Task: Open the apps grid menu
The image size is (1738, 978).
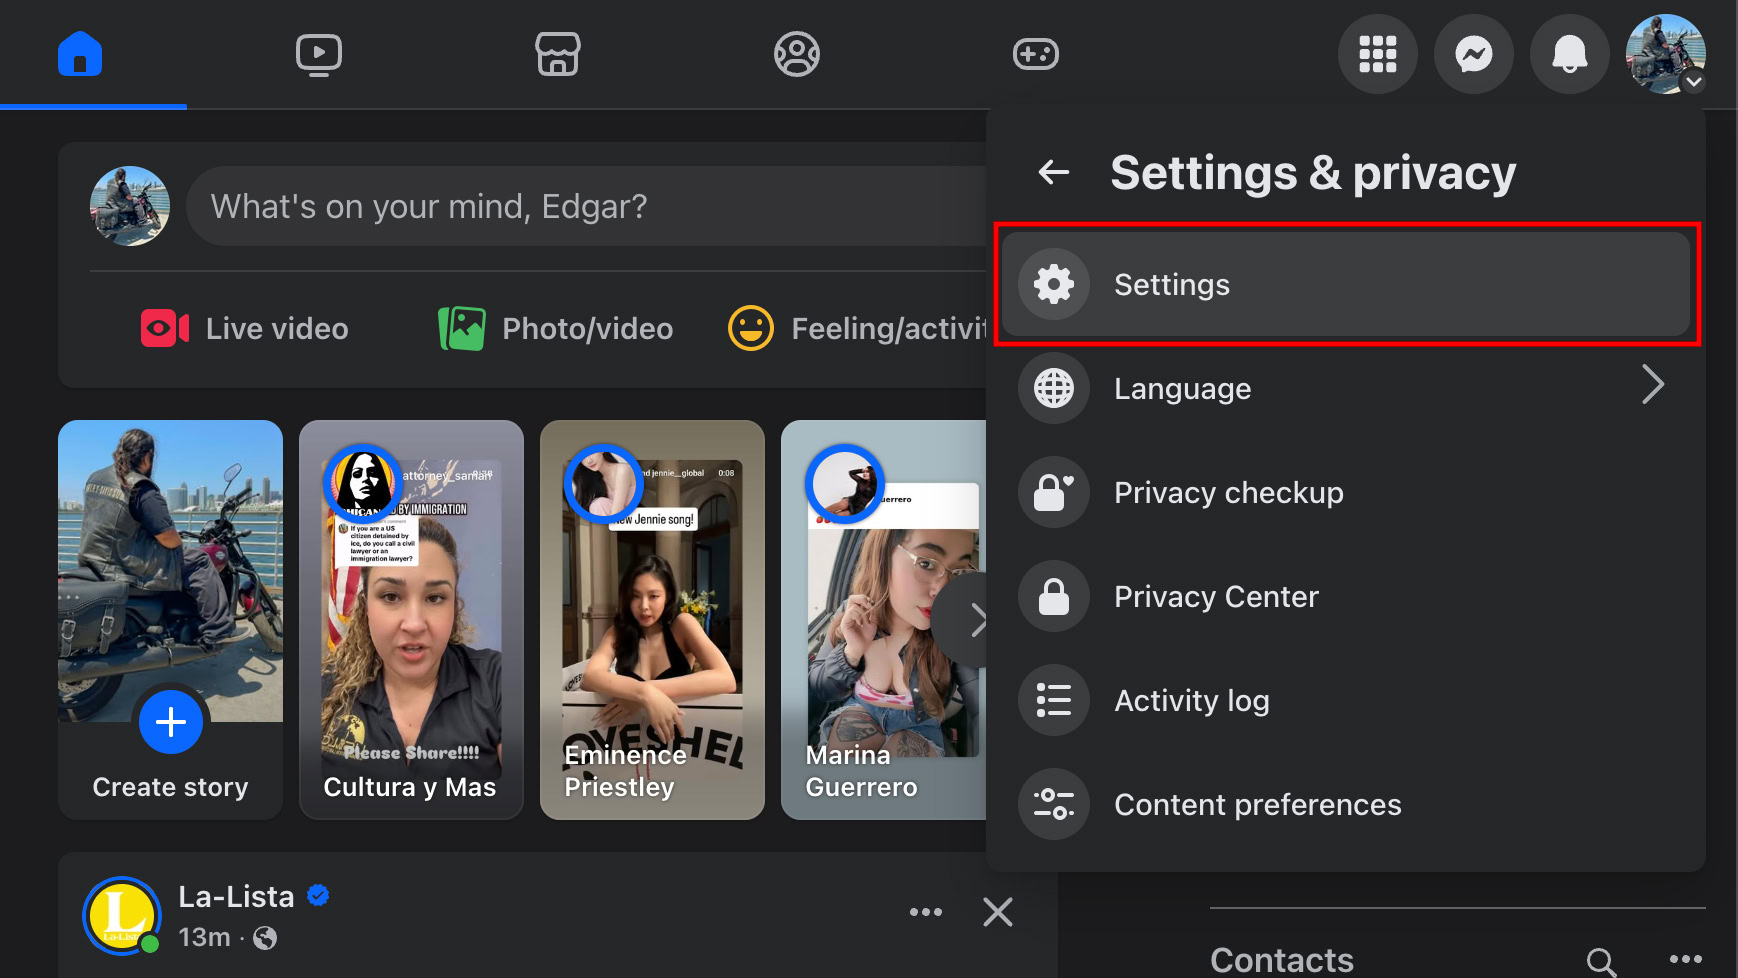Action: click(1377, 54)
